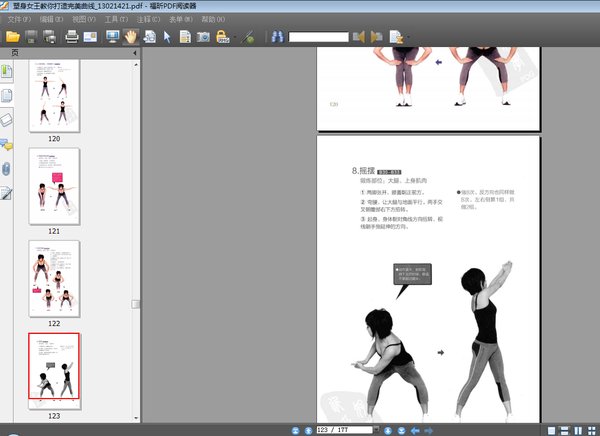Image resolution: width=600 pixels, height=436 pixels.
Task: Click the search text input field
Action: pos(318,37)
